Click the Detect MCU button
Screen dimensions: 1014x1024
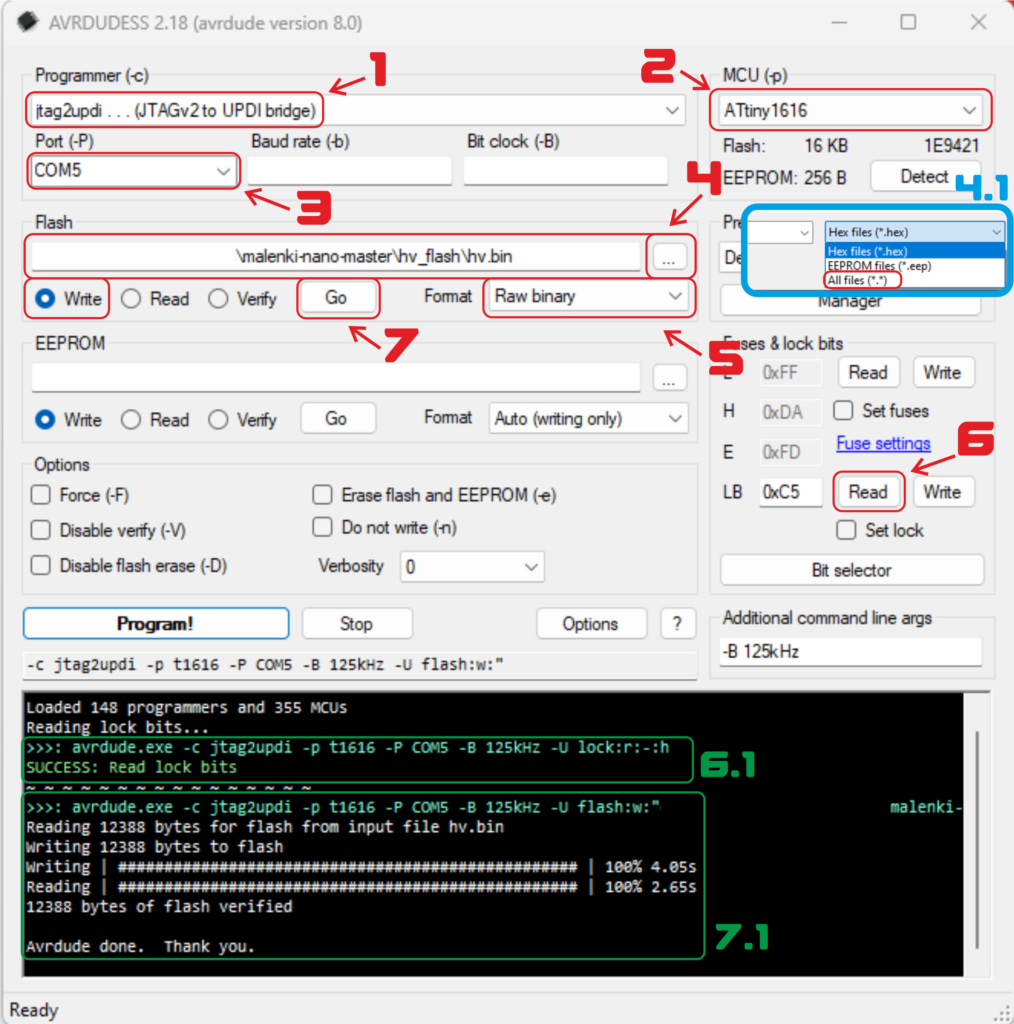point(923,176)
